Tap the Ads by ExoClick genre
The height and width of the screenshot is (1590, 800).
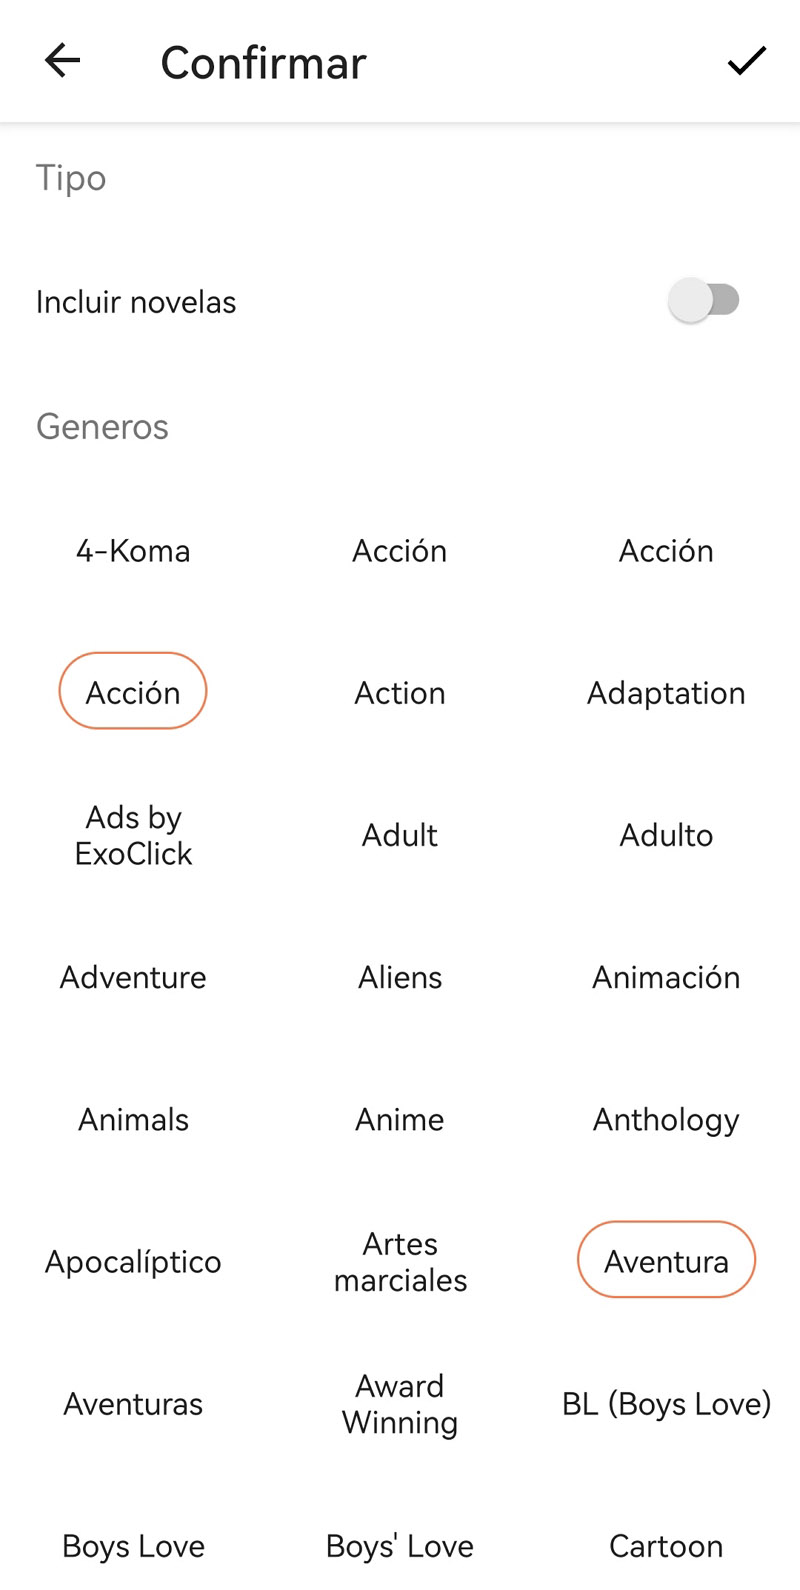click(x=133, y=835)
